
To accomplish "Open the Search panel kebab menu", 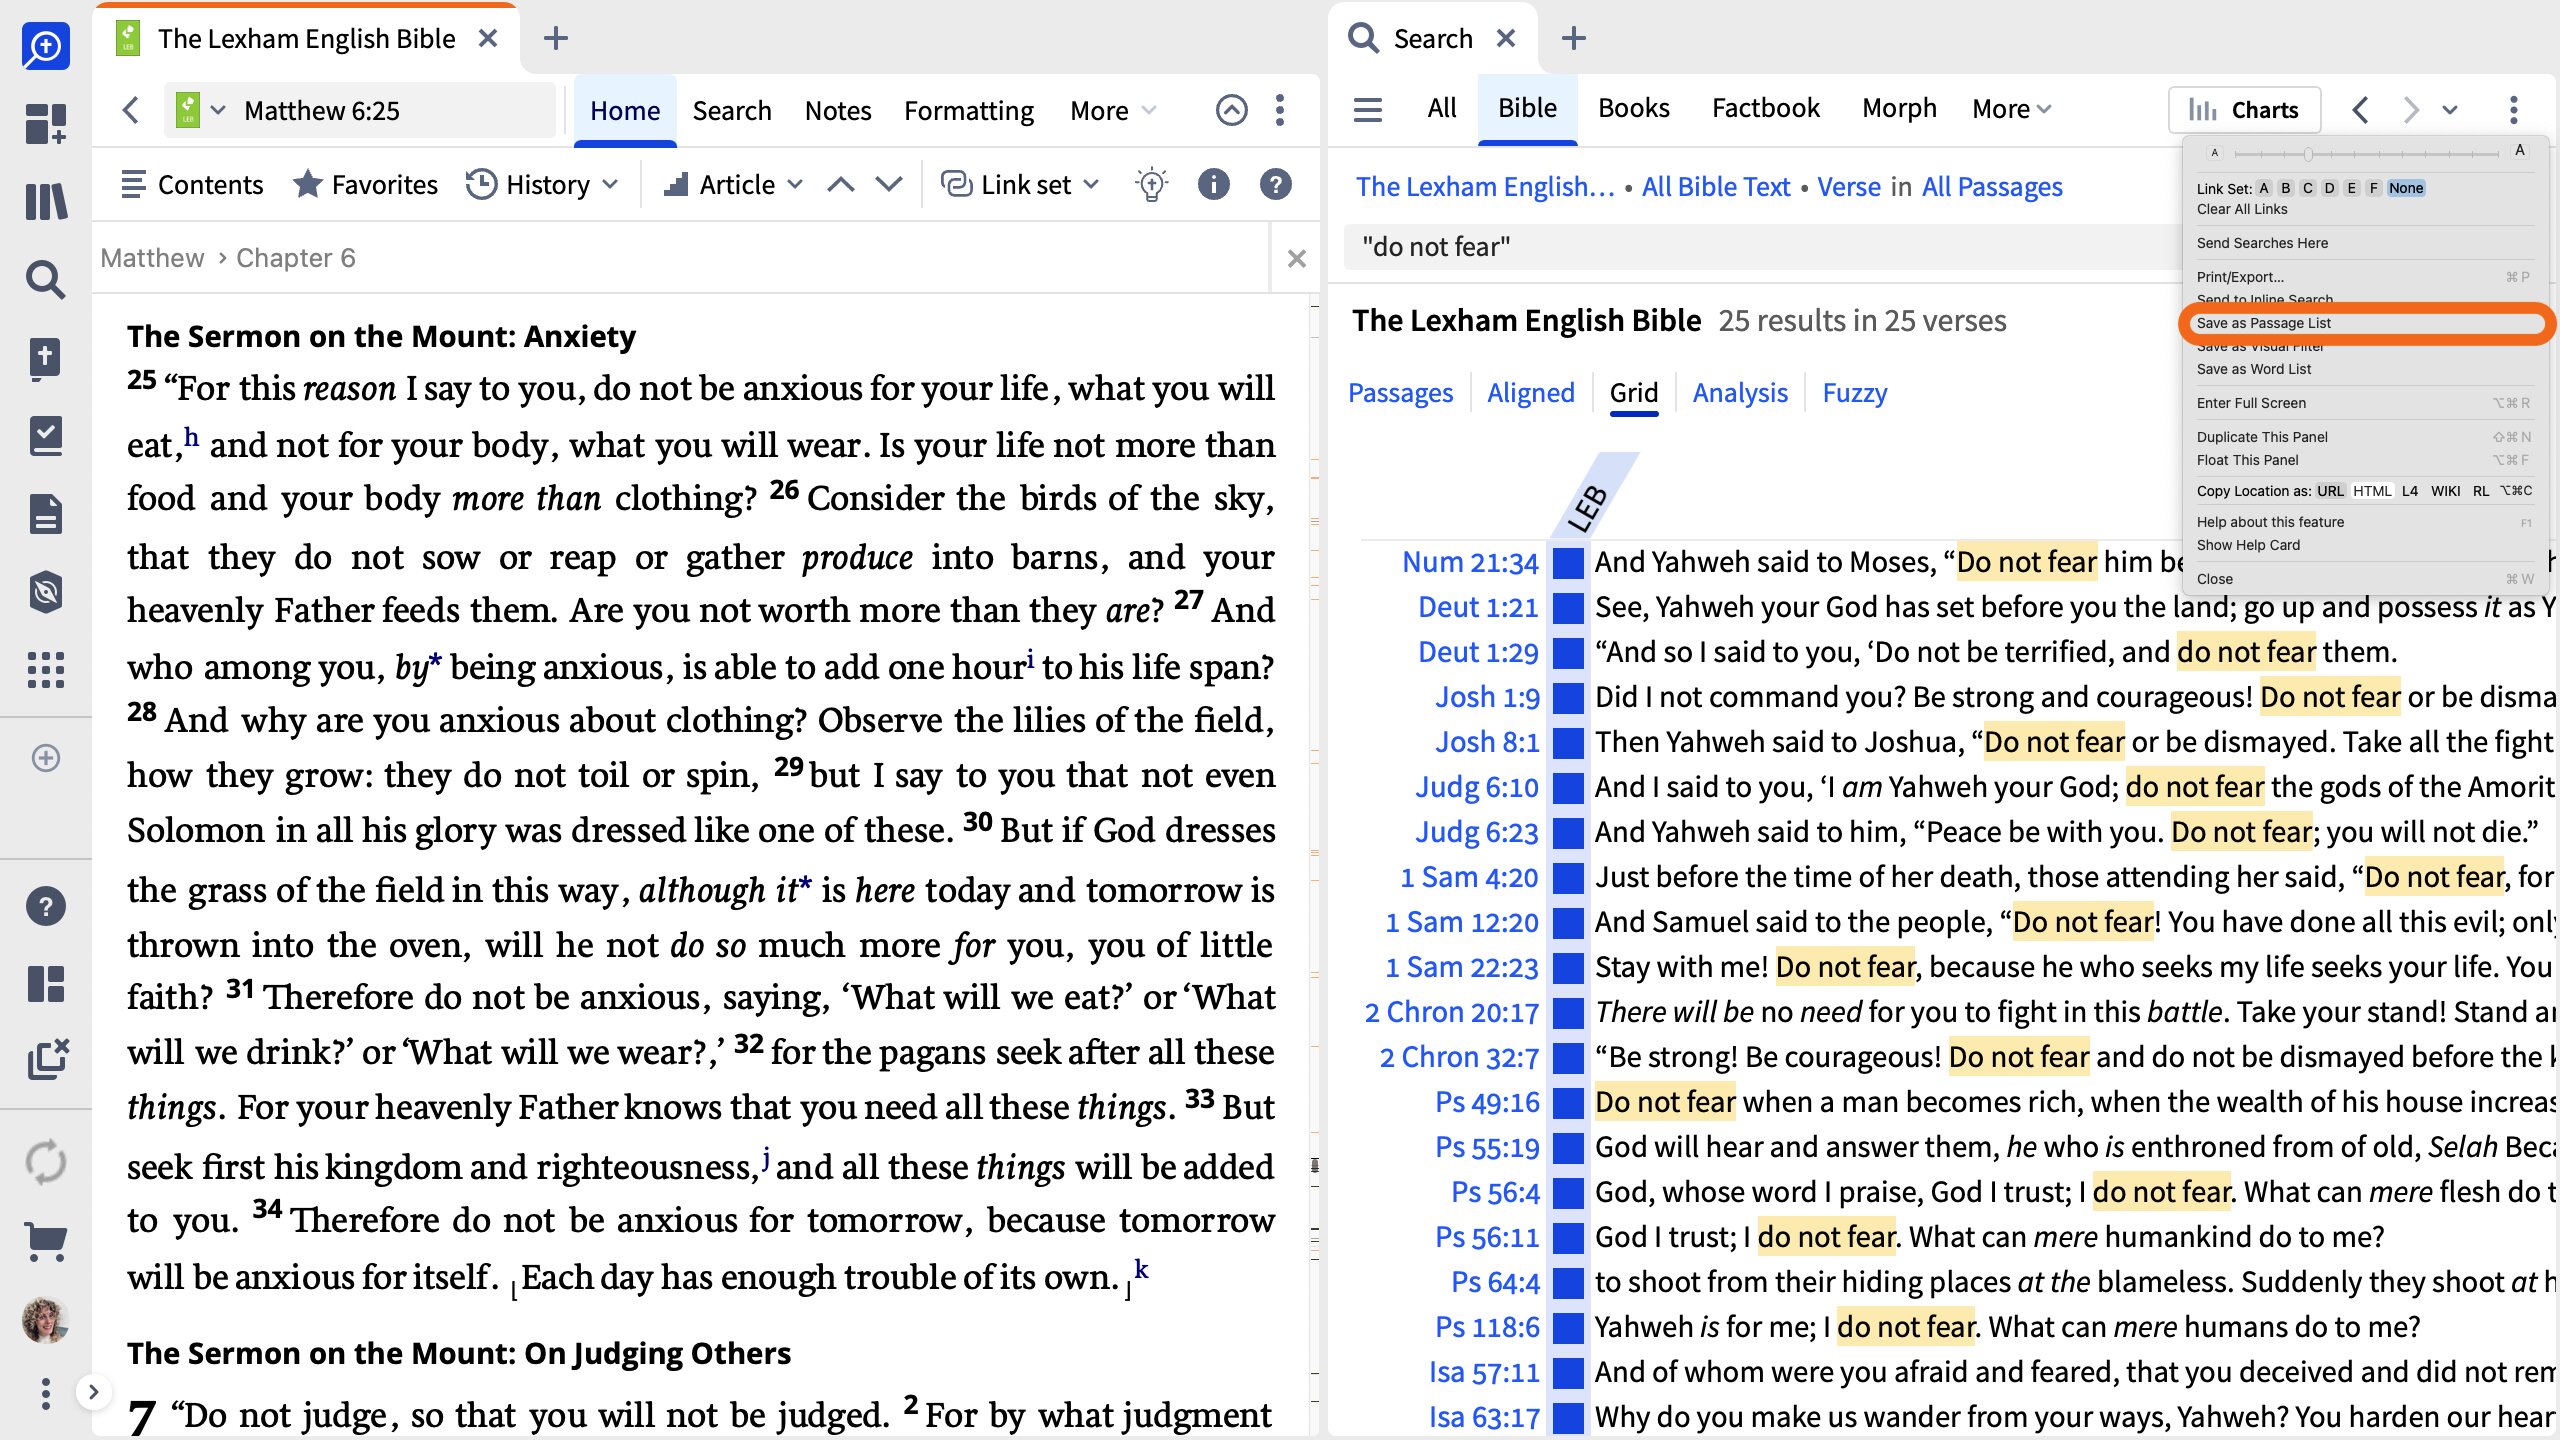I will [x=2514, y=110].
